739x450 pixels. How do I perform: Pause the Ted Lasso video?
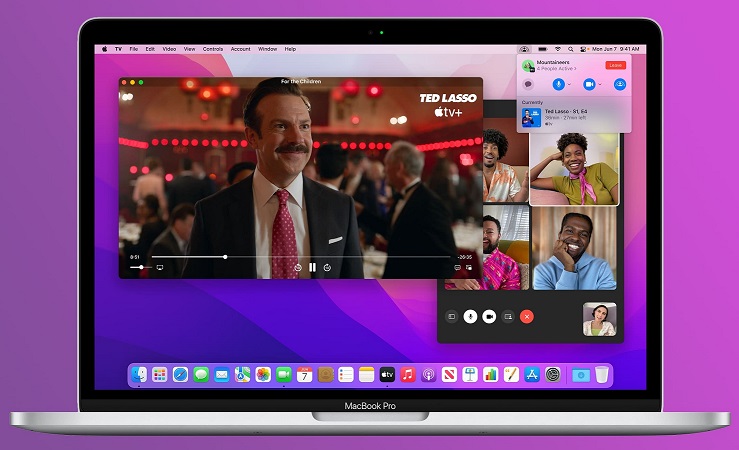(312, 267)
